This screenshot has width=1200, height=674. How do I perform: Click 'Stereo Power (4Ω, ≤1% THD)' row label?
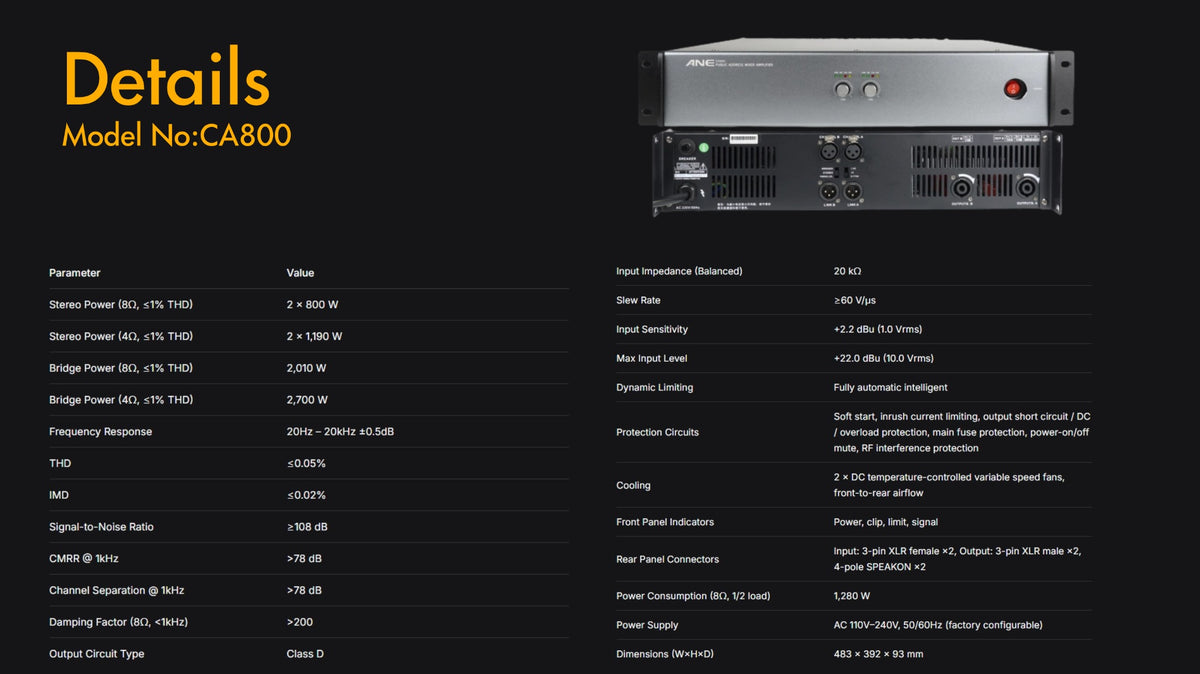click(x=121, y=337)
